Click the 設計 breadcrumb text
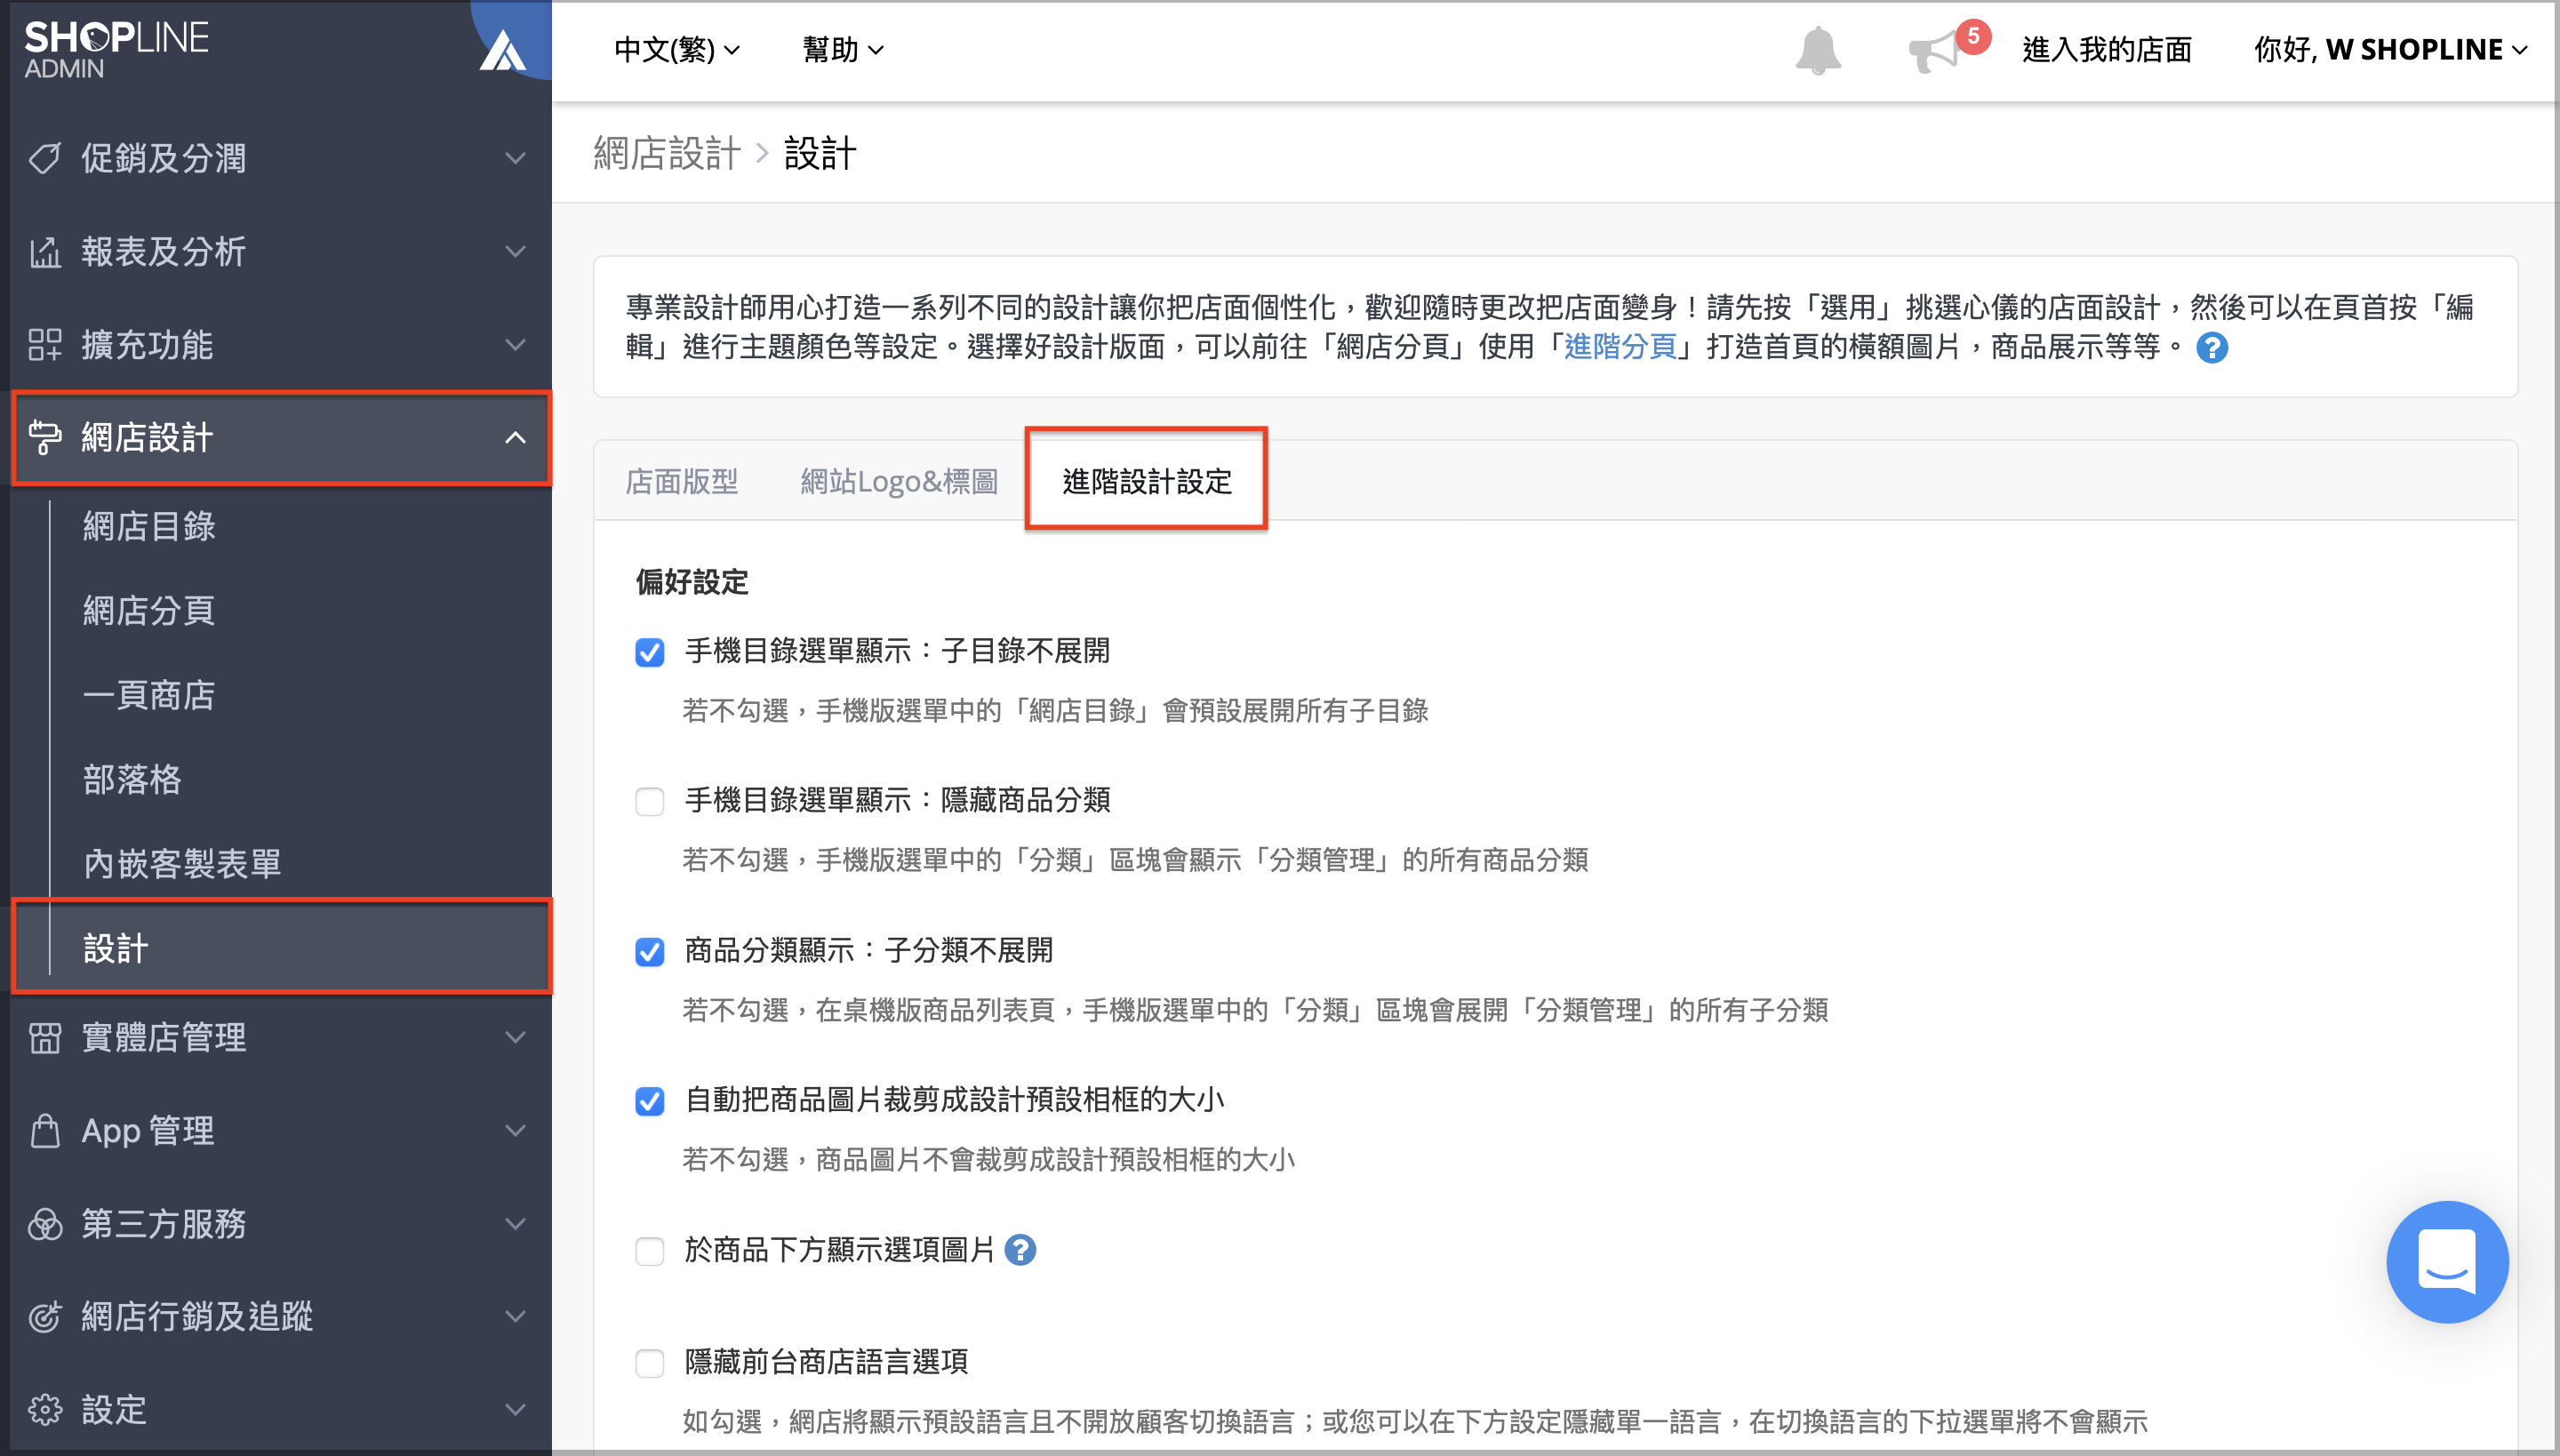Screen dimensions: 2560x1456 (x=820, y=153)
